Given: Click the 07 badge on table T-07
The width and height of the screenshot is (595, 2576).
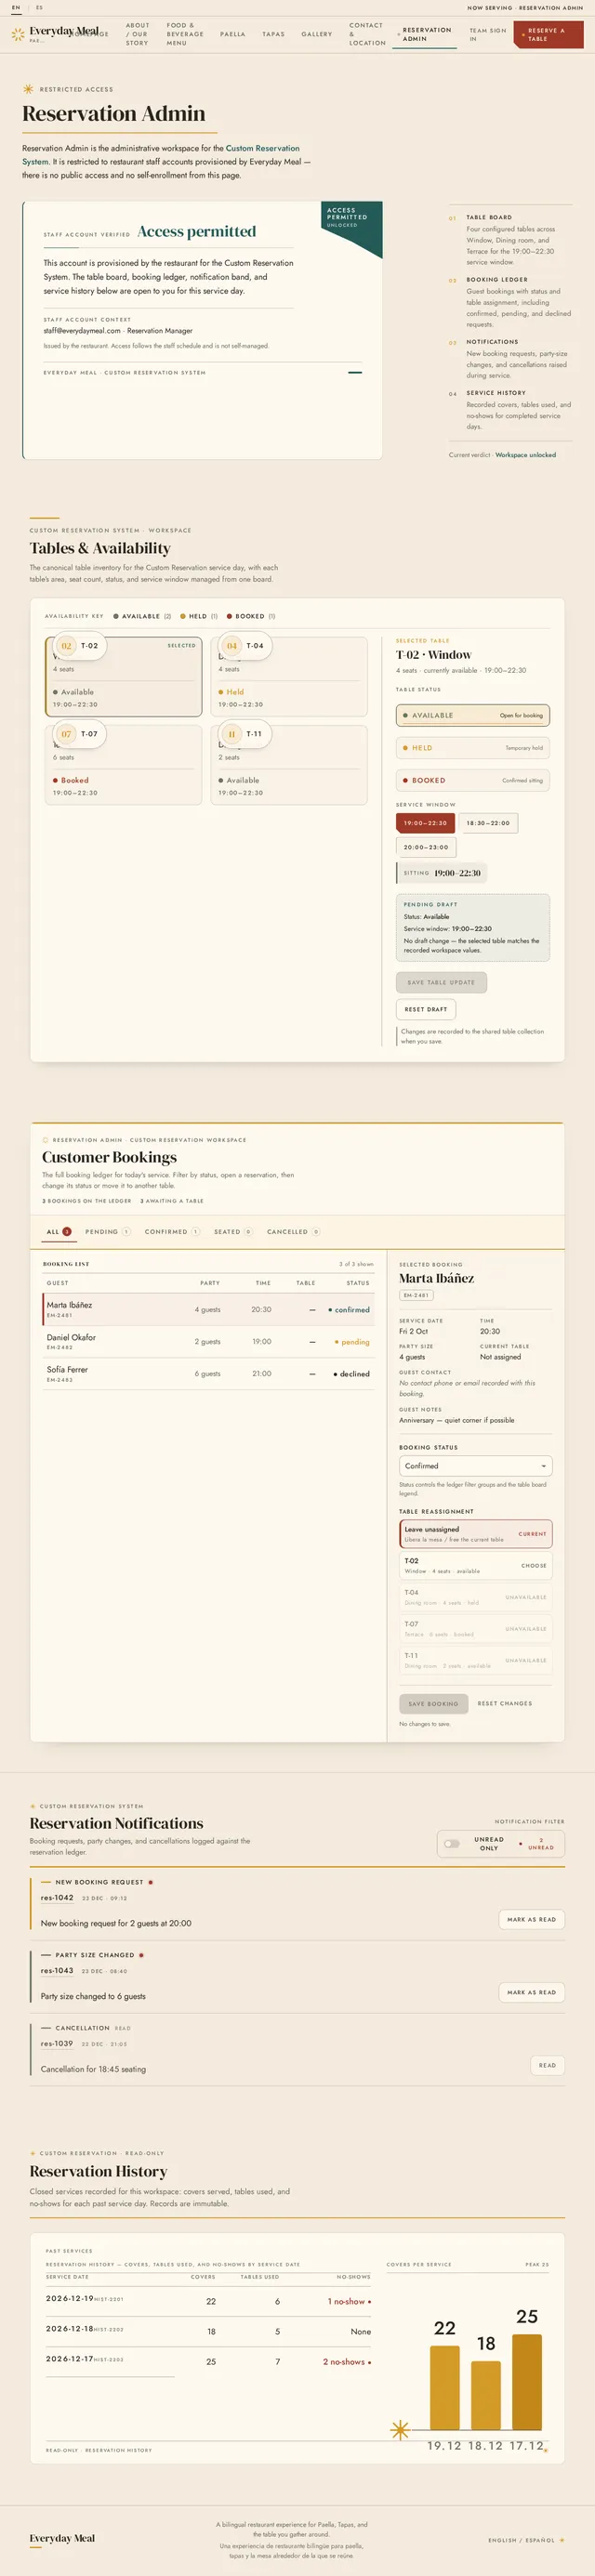Looking at the screenshot, I should 66,734.
